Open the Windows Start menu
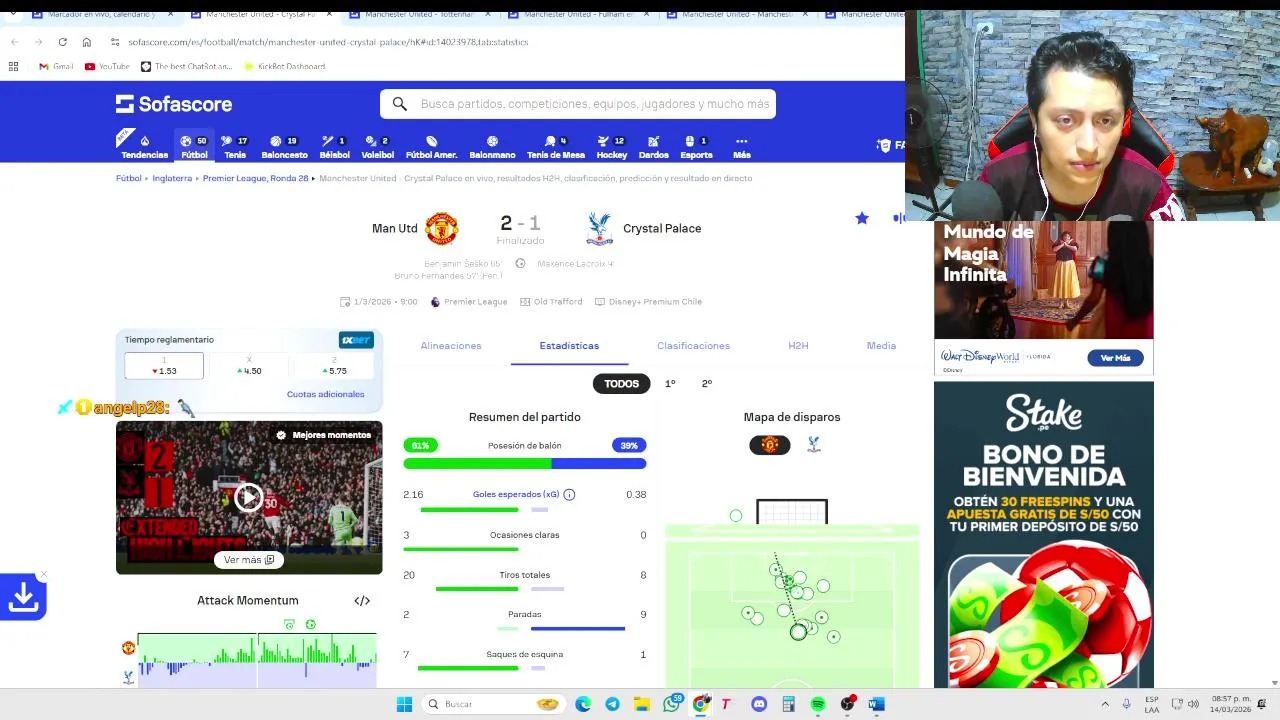Image resolution: width=1280 pixels, height=720 pixels. [404, 704]
